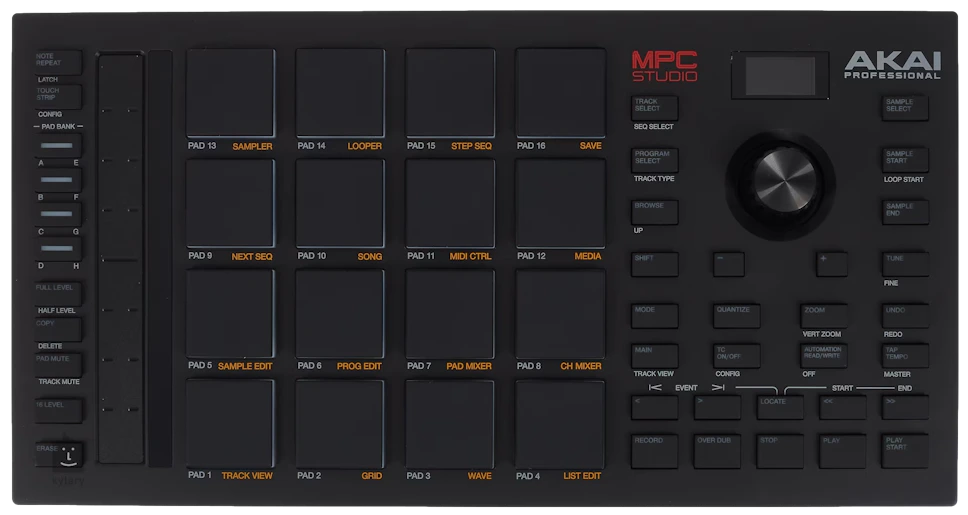968x515 pixels.
Task: Toggle the Full Level button
Action: coord(58,294)
